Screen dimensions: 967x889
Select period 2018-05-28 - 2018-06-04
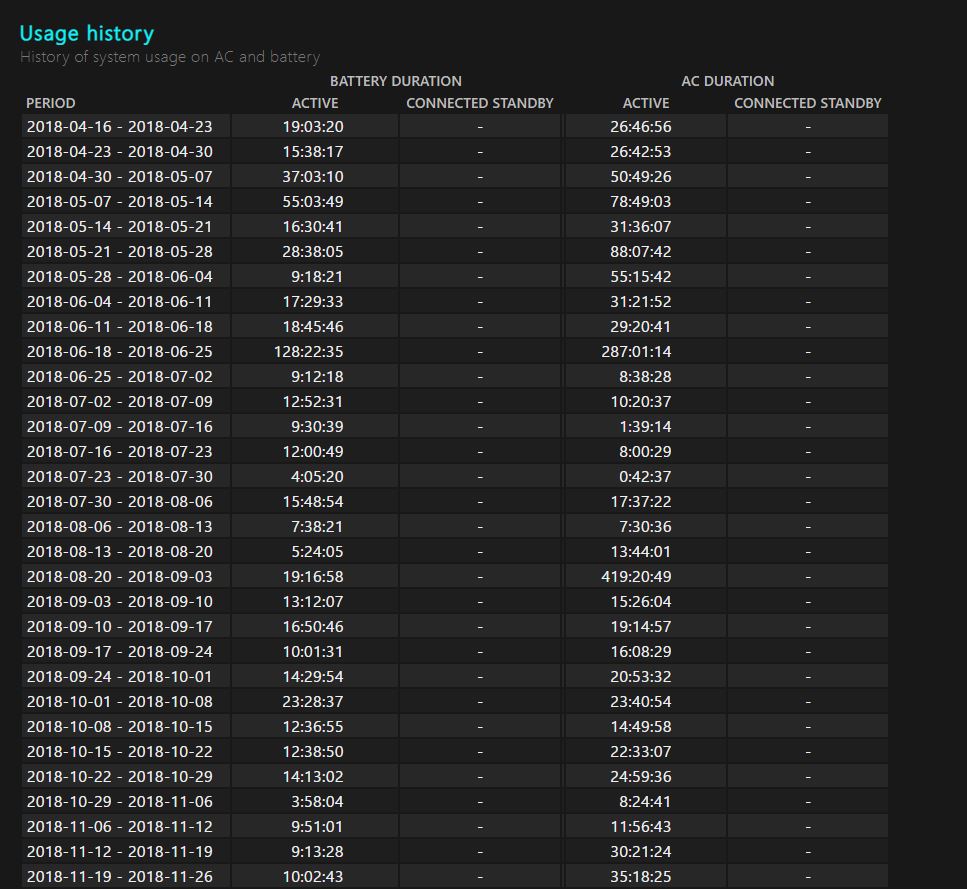[x=120, y=276]
